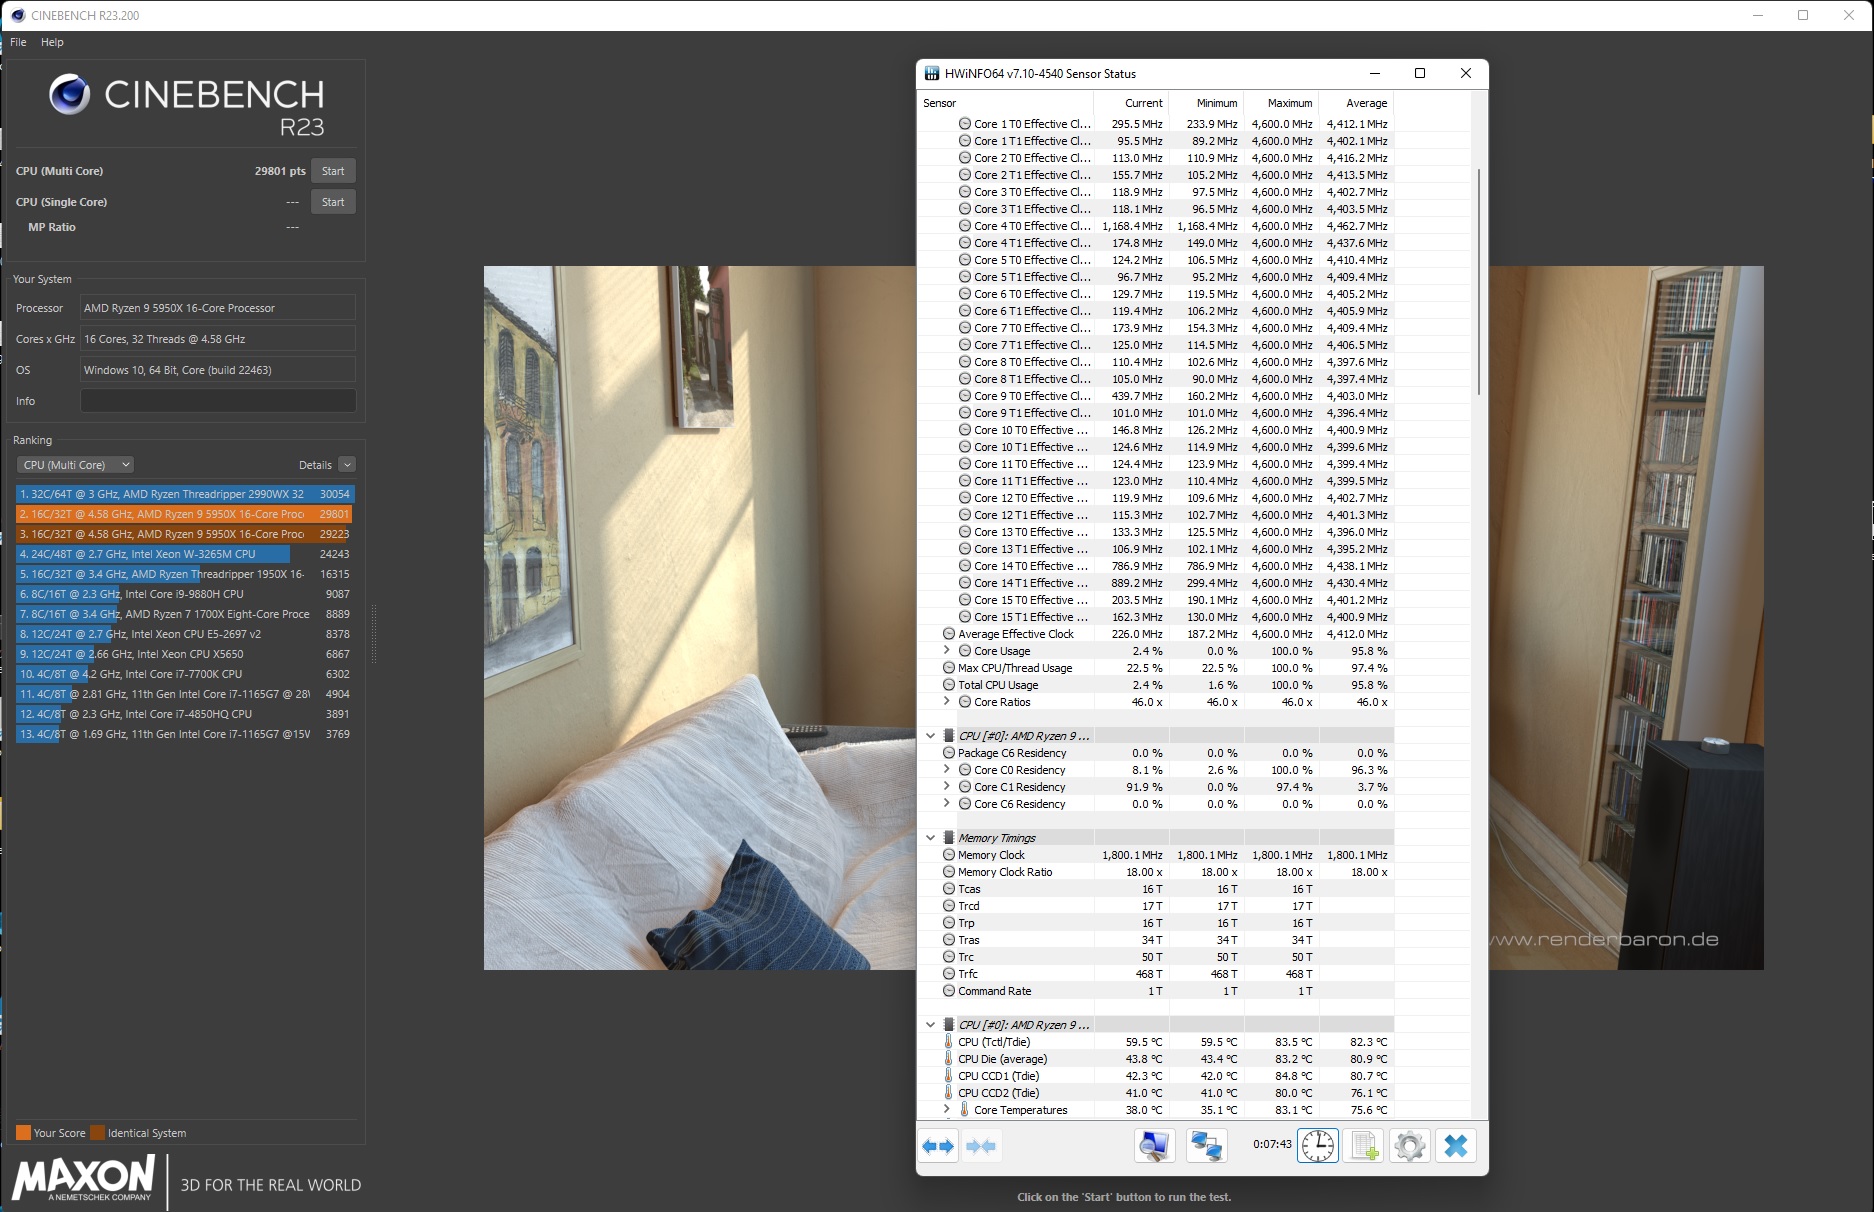Click the greyed shrink-columns arrows in HWiNFO toolbar
This screenshot has width=1874, height=1212.
981,1146
